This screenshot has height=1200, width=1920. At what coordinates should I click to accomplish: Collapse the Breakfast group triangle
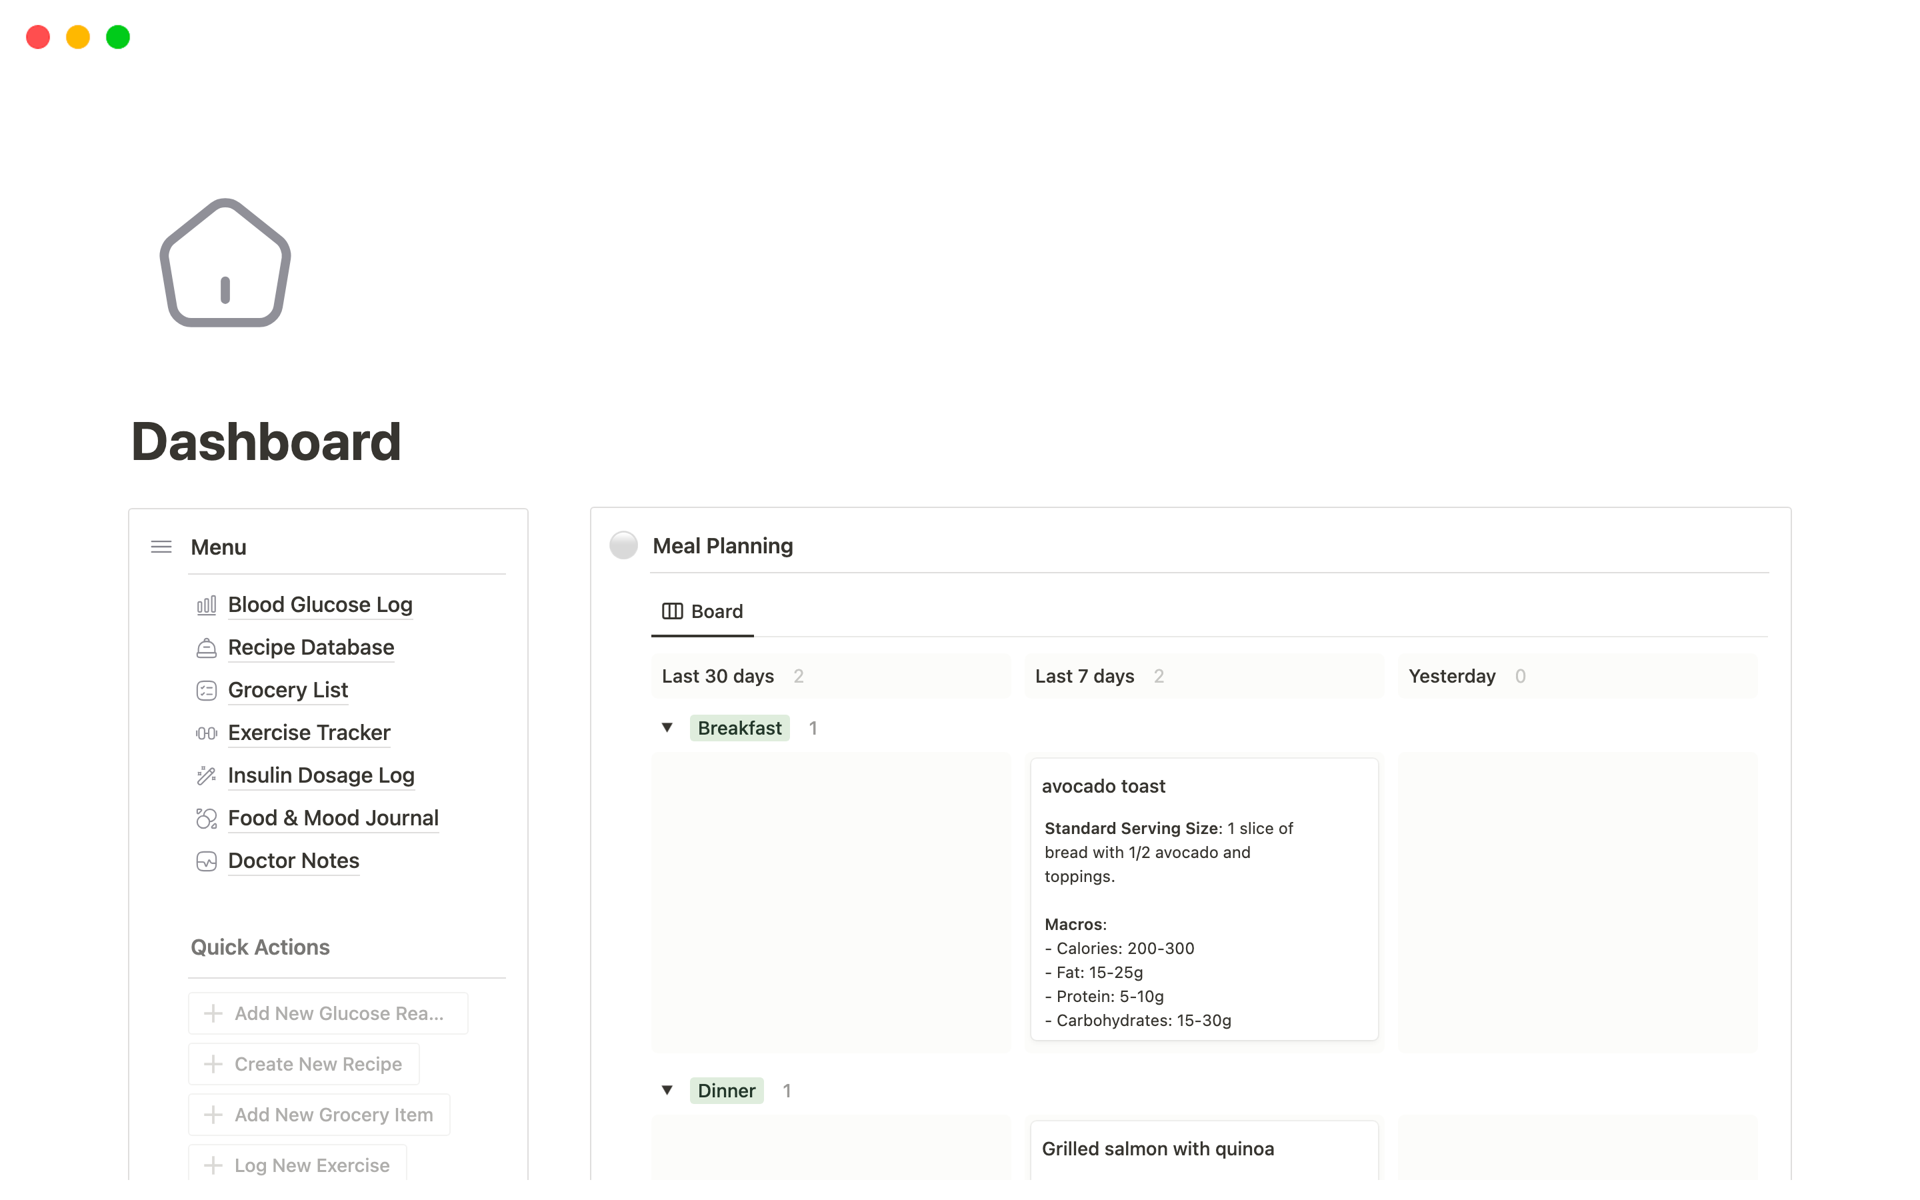[667, 728]
